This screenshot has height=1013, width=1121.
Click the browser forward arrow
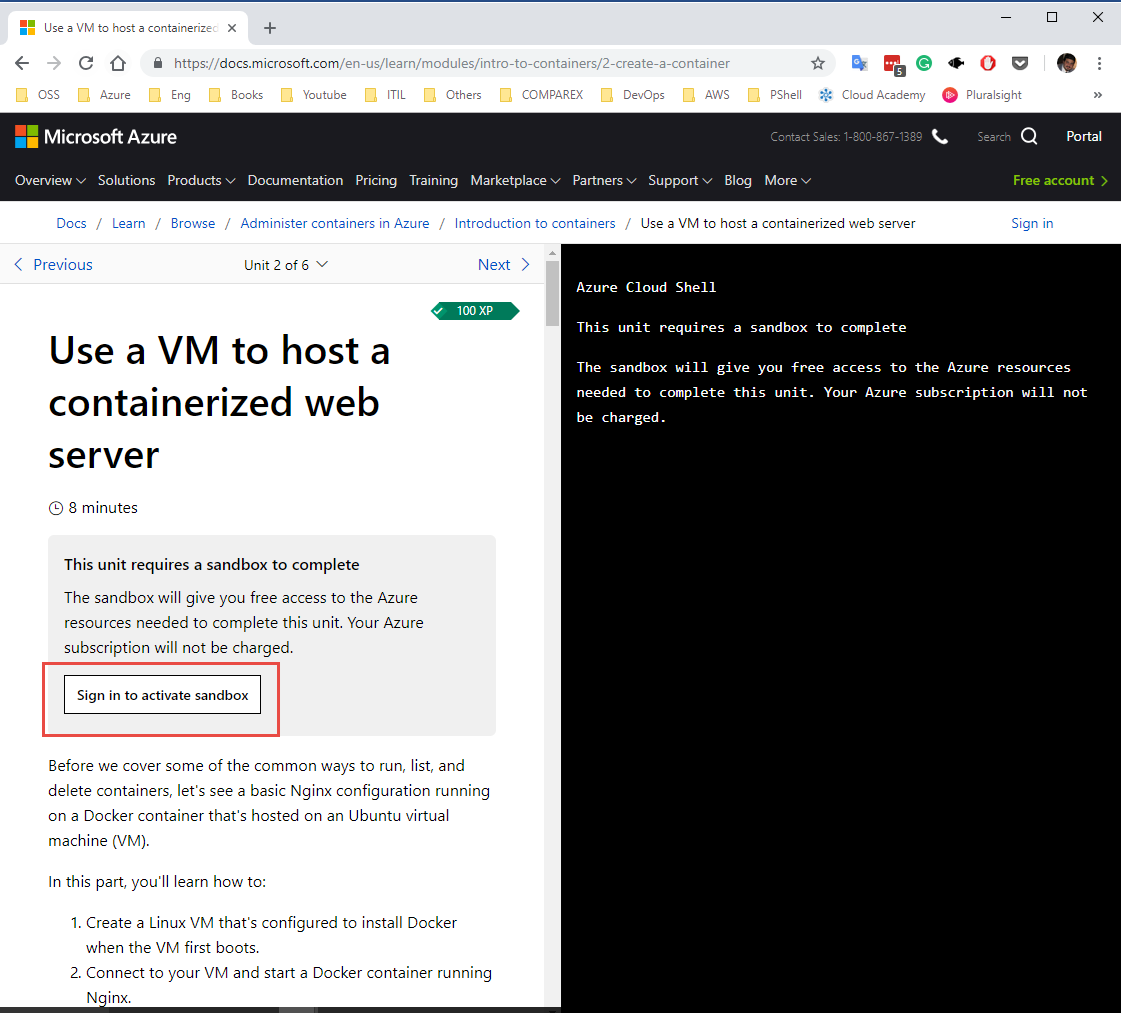pos(54,63)
